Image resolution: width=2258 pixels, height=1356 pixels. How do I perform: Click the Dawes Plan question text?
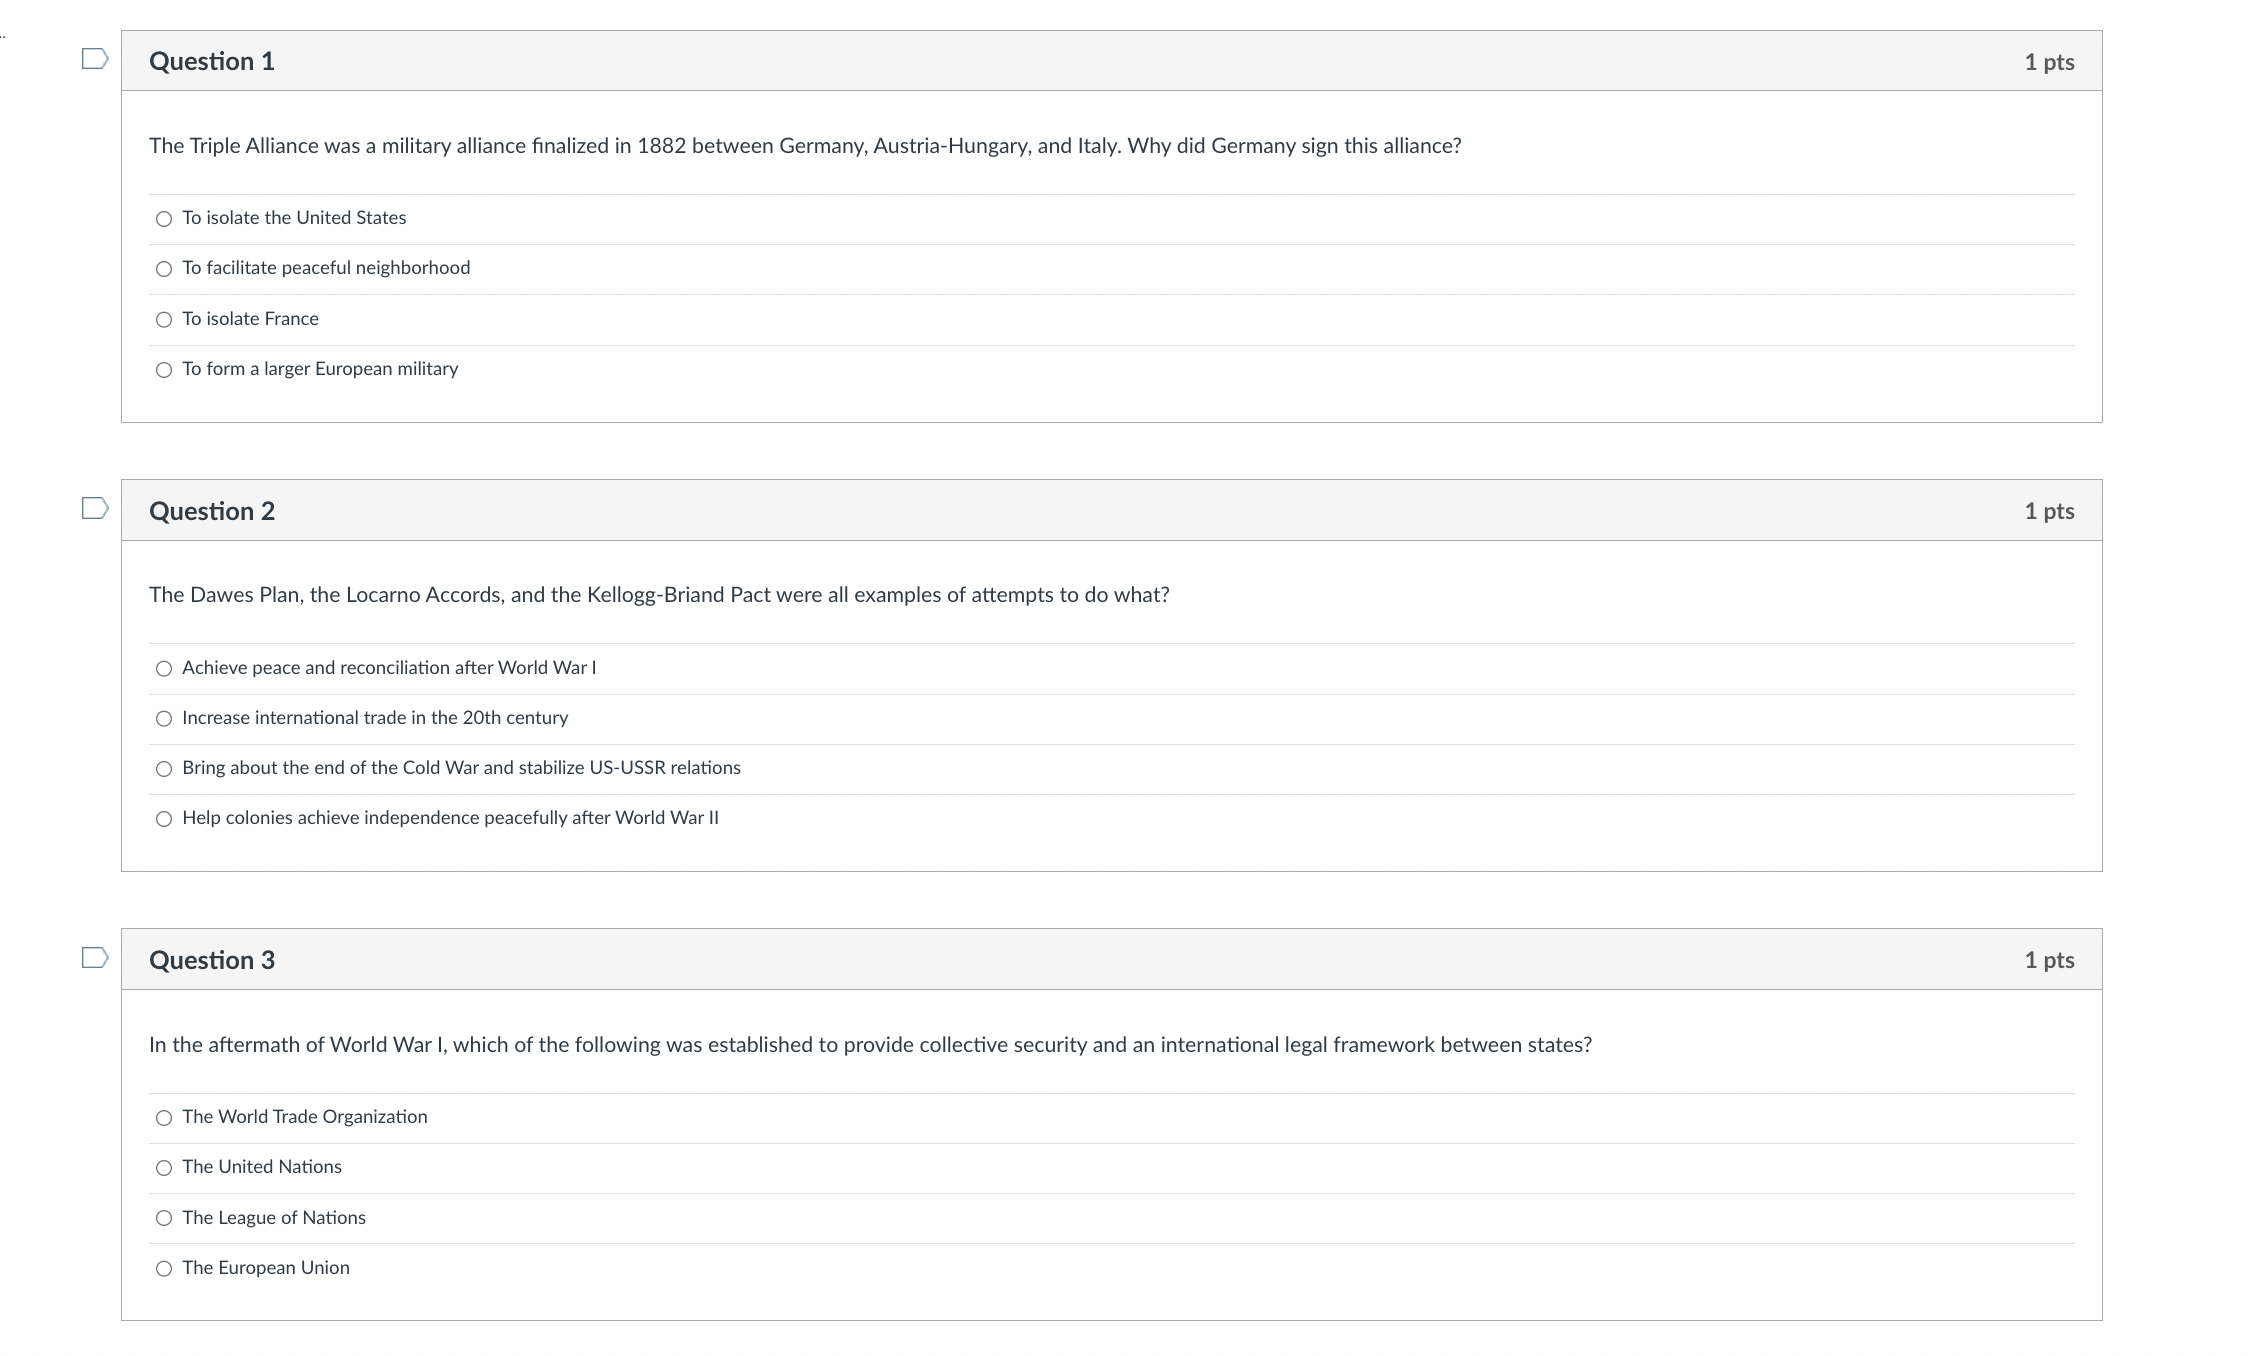pos(659,595)
